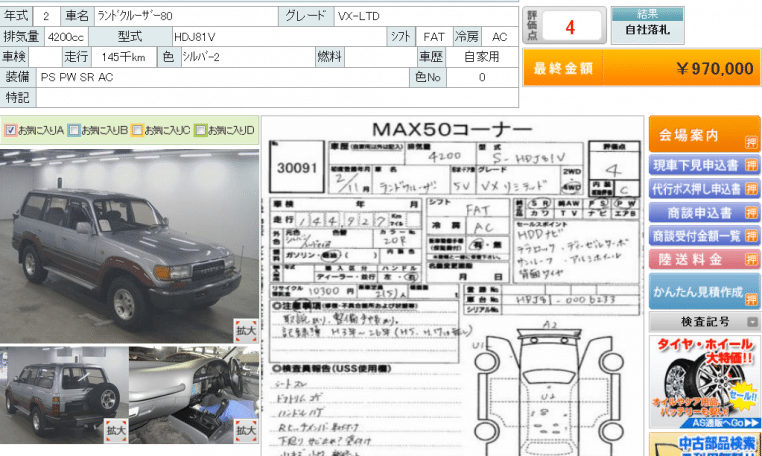Enlarge the interior dashboard photo
Viewport: 762px width, 456px height.
point(245,429)
